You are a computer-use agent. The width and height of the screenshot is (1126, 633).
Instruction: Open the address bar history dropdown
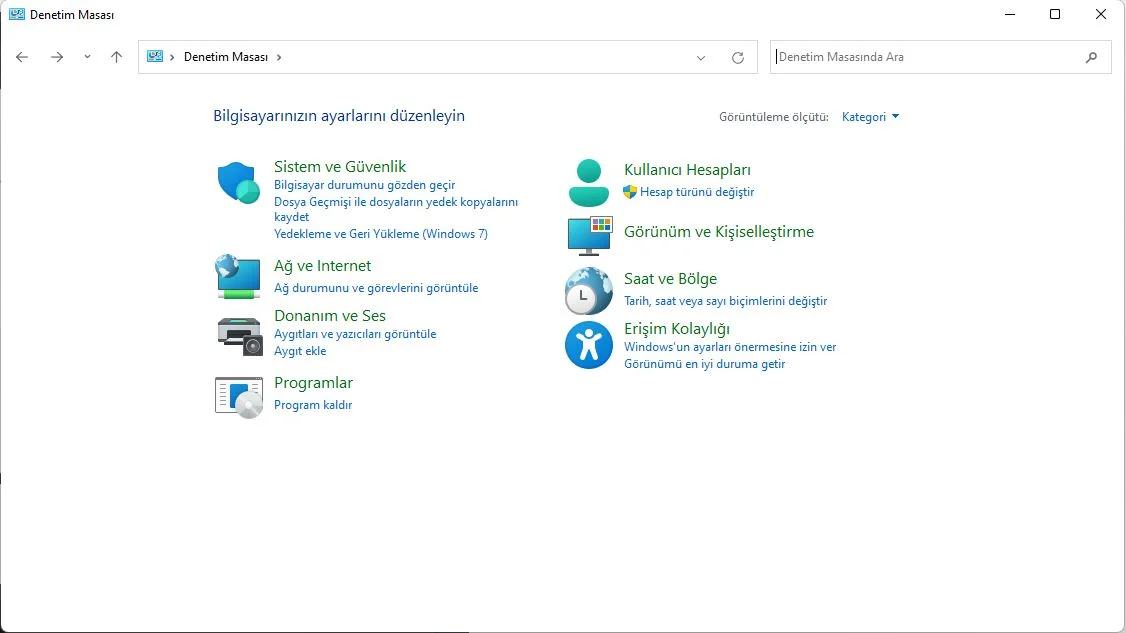[701, 57]
